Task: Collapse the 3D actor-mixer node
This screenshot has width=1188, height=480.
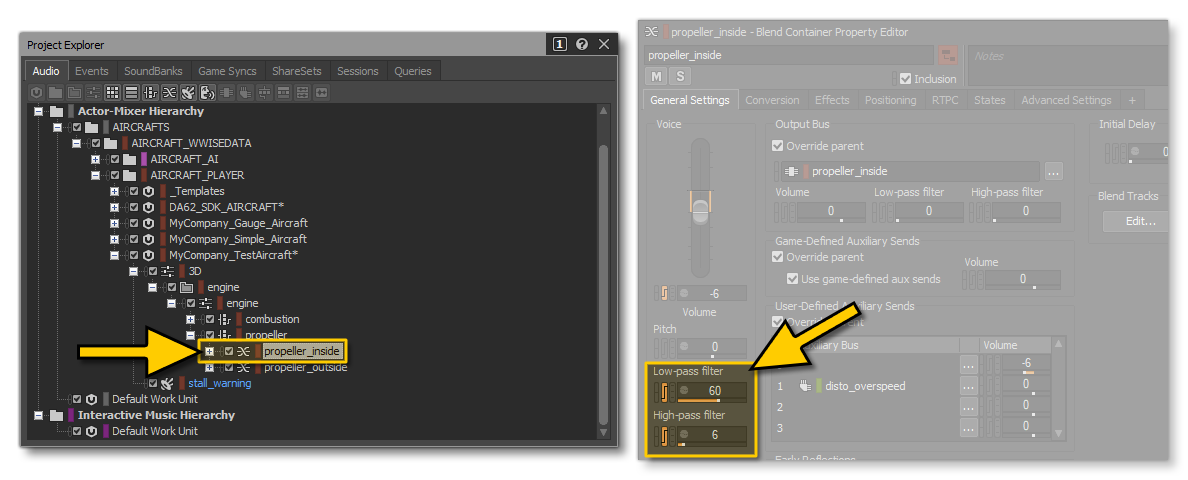Action: [133, 271]
